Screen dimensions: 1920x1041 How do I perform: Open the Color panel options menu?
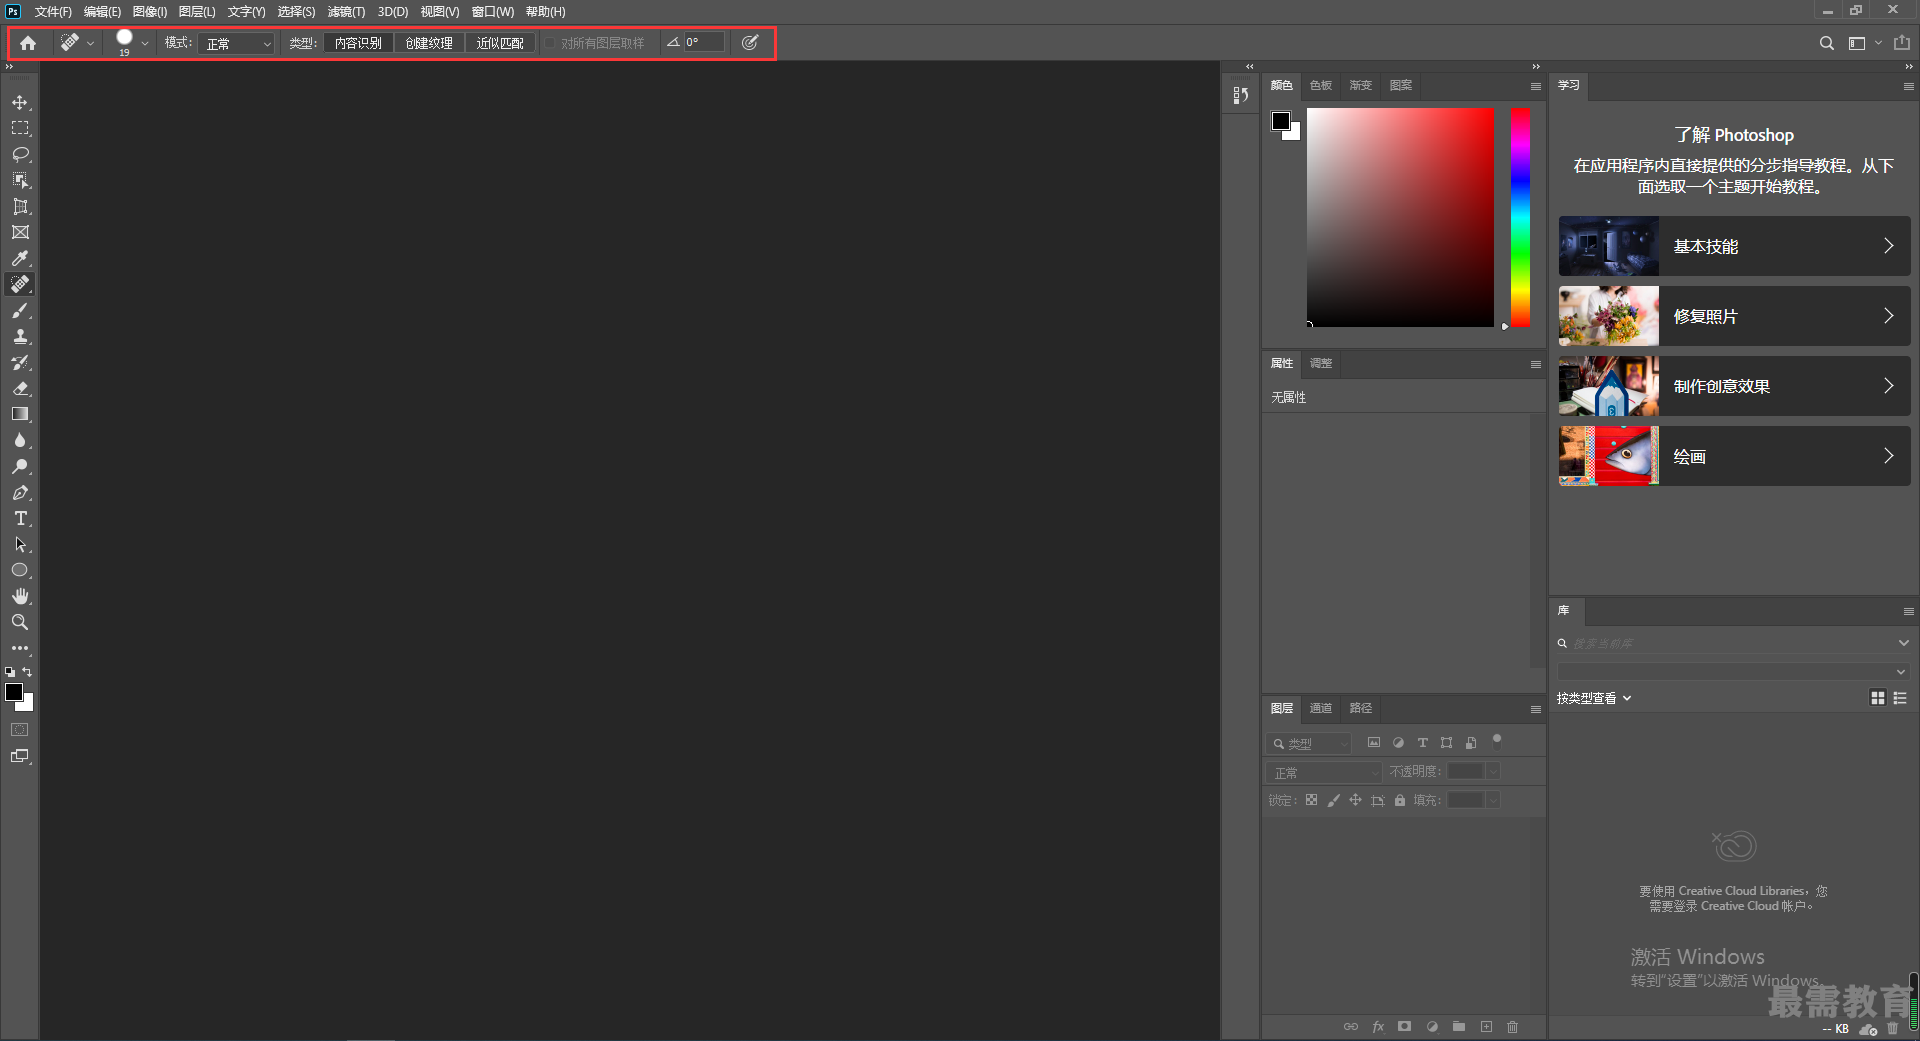[1535, 86]
